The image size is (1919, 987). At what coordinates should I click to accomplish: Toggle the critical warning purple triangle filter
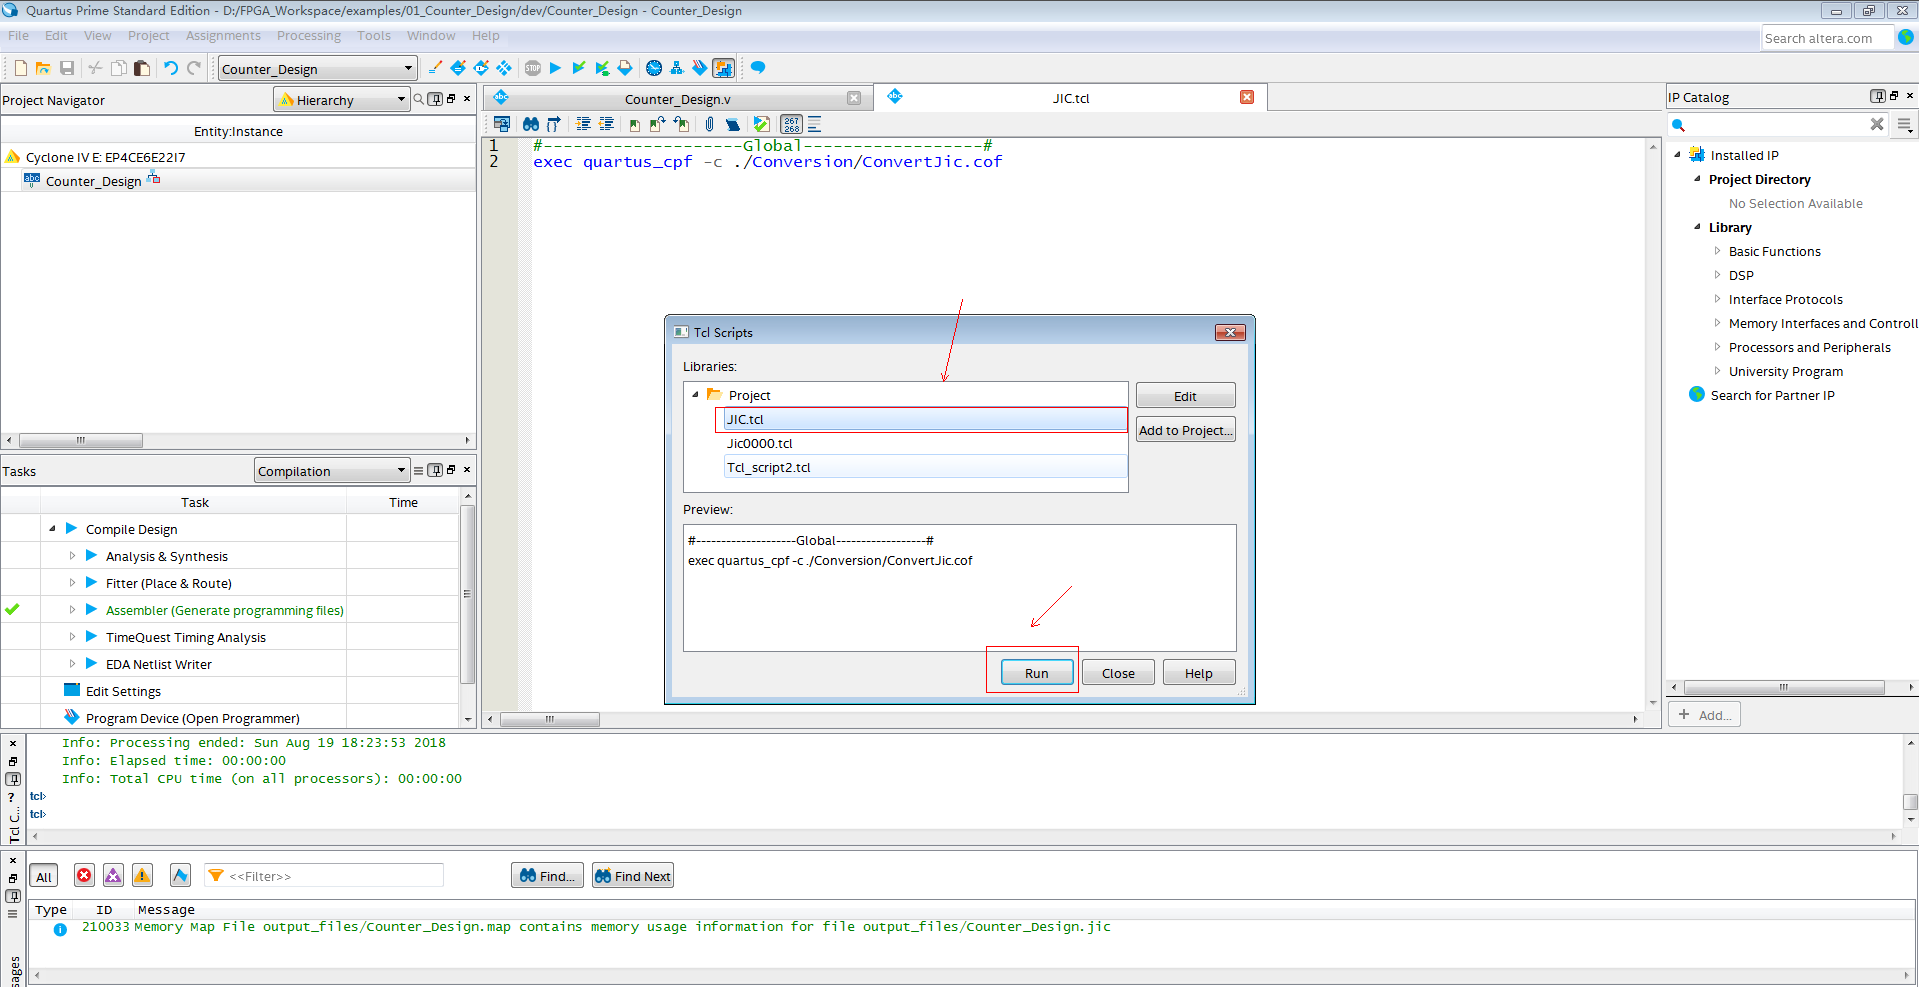113,876
